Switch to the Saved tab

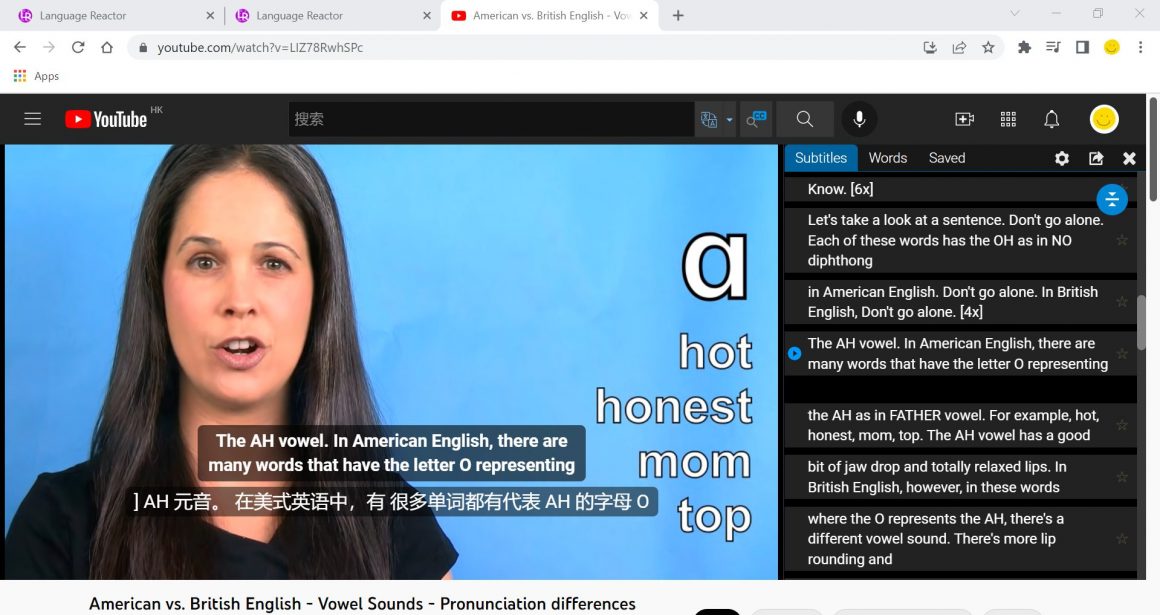[x=946, y=158]
